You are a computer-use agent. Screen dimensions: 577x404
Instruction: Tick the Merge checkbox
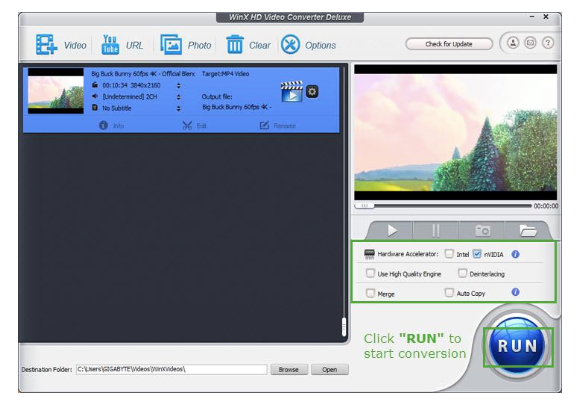370,293
